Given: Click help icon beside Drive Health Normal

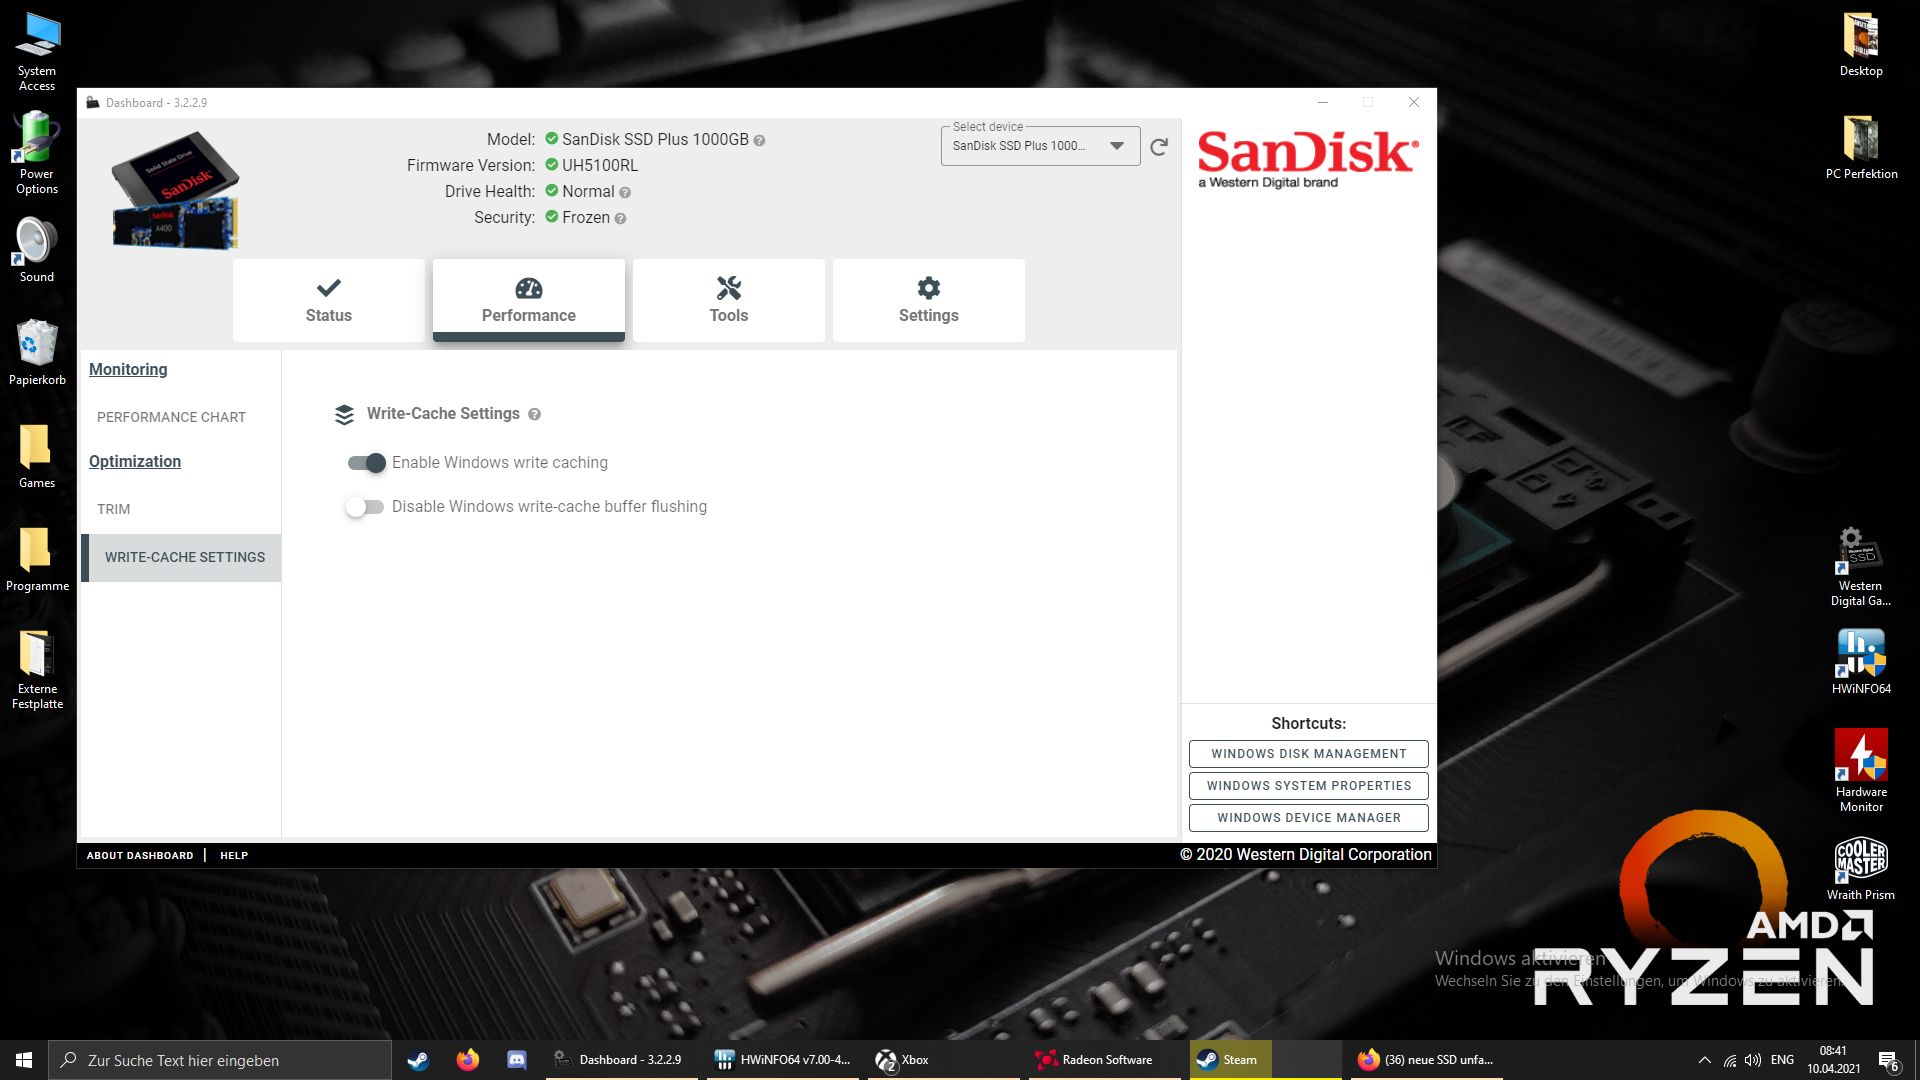Looking at the screenshot, I should pos(625,193).
